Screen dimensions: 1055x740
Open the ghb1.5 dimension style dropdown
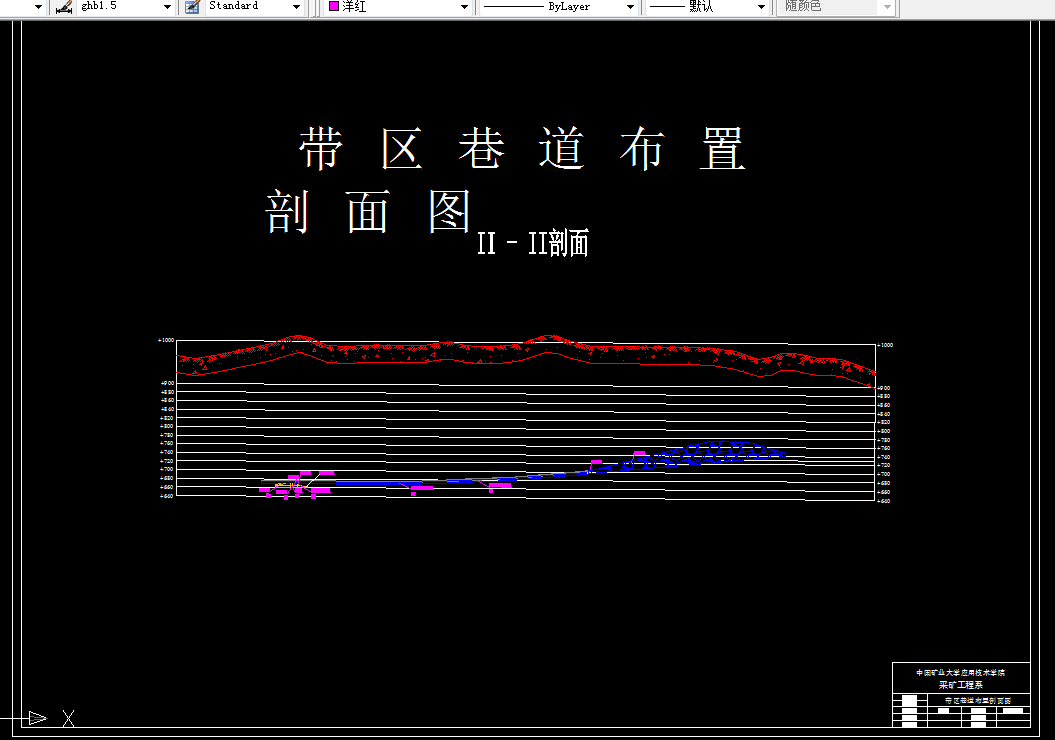coord(165,6)
